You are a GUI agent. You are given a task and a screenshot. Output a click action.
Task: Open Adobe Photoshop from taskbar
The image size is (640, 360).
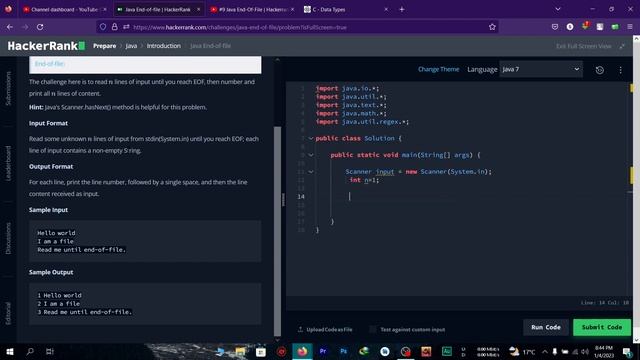coord(343,351)
